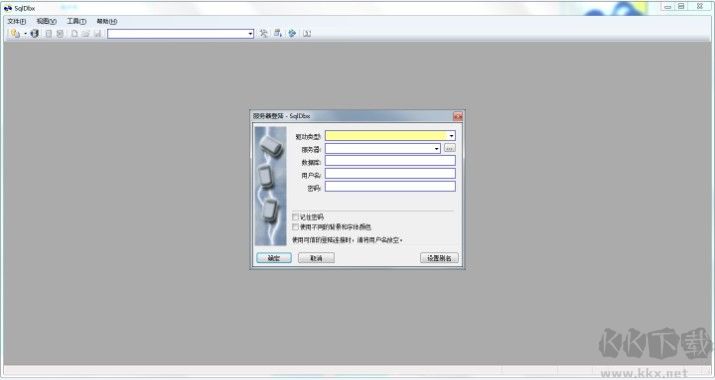
Task: Click into the 用户名 username field
Action: click(x=390, y=173)
